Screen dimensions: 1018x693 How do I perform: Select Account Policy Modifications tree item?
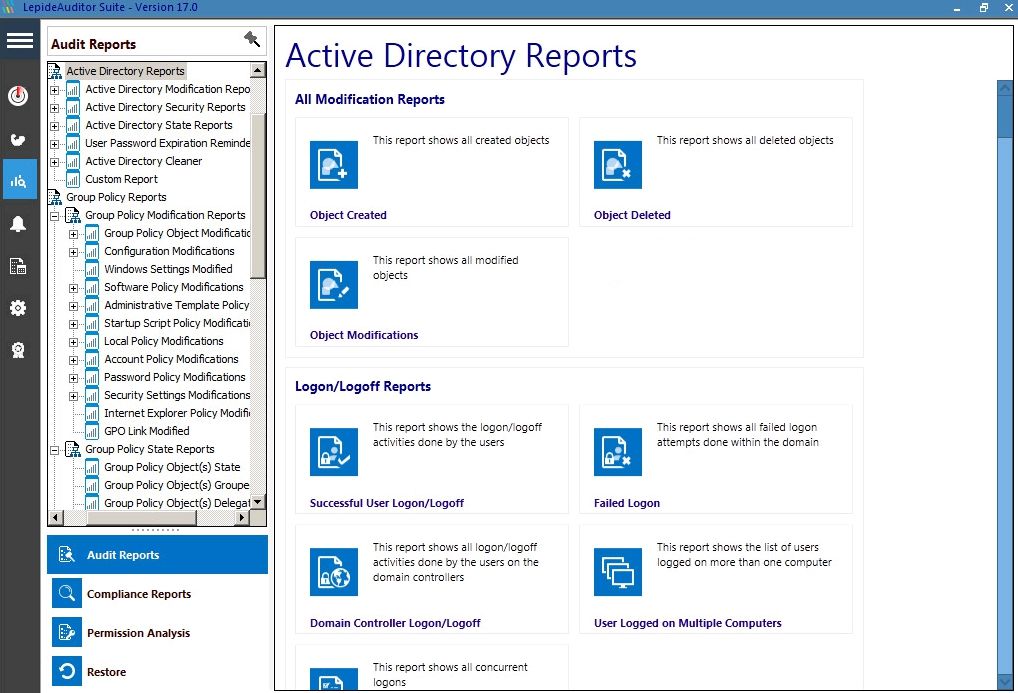tap(171, 359)
